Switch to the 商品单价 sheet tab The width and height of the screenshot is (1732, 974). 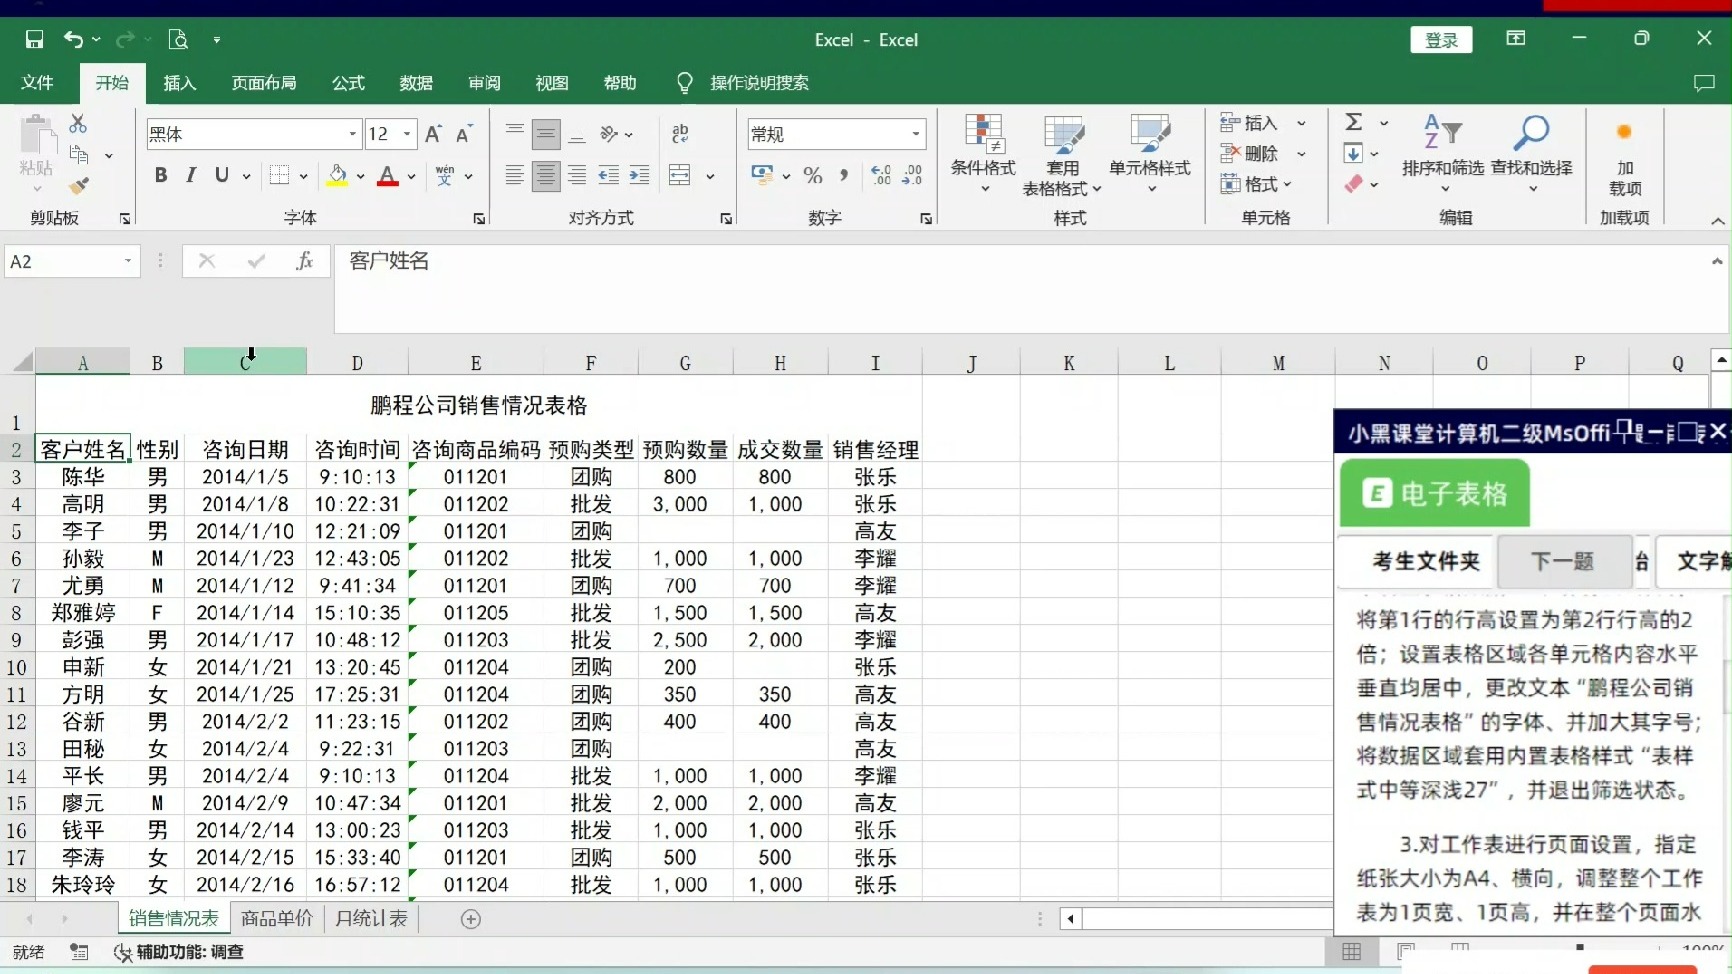click(277, 918)
